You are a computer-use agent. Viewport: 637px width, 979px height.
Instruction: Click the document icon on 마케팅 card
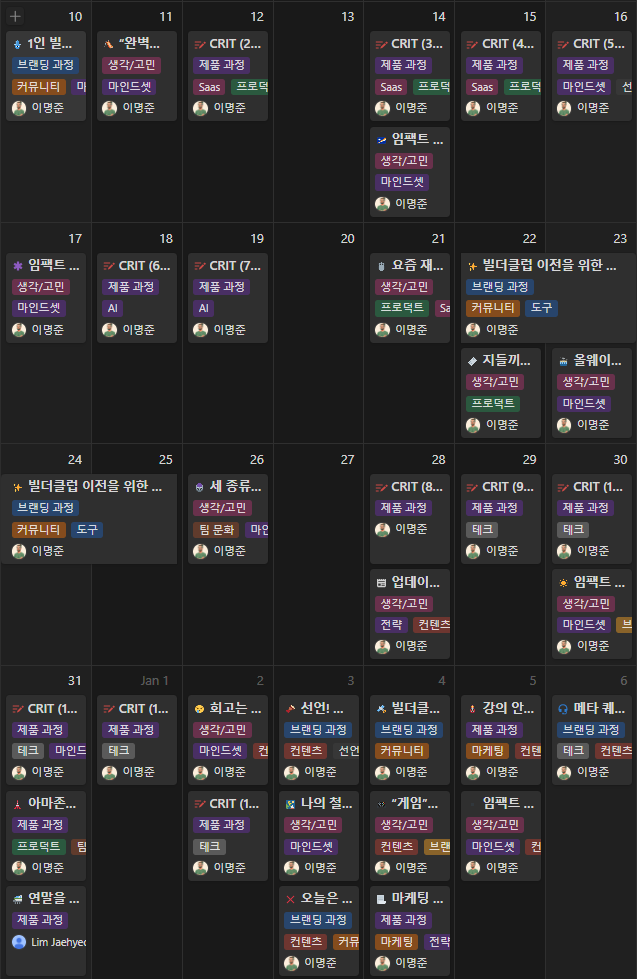[381, 898]
